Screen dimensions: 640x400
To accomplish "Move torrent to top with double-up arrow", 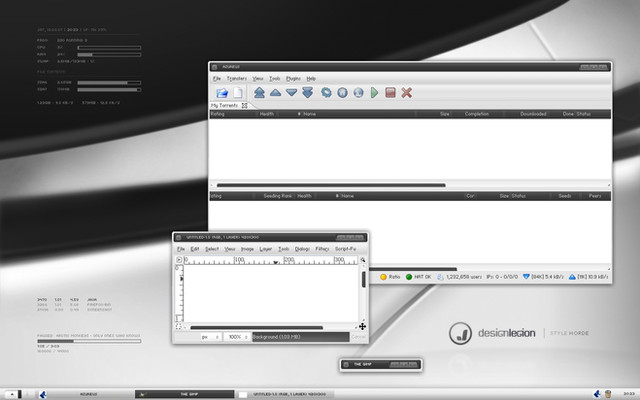I will [259, 93].
